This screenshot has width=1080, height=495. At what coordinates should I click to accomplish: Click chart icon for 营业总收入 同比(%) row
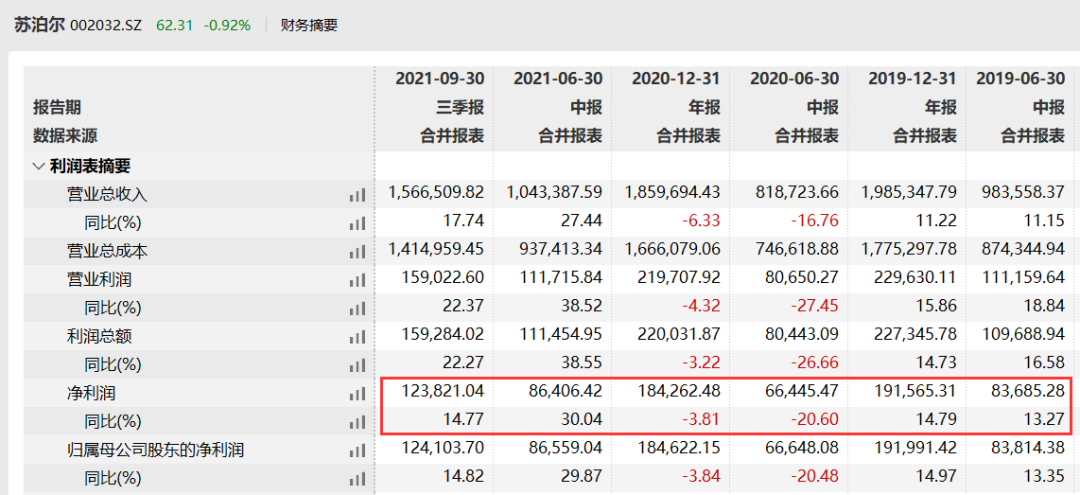point(357,223)
